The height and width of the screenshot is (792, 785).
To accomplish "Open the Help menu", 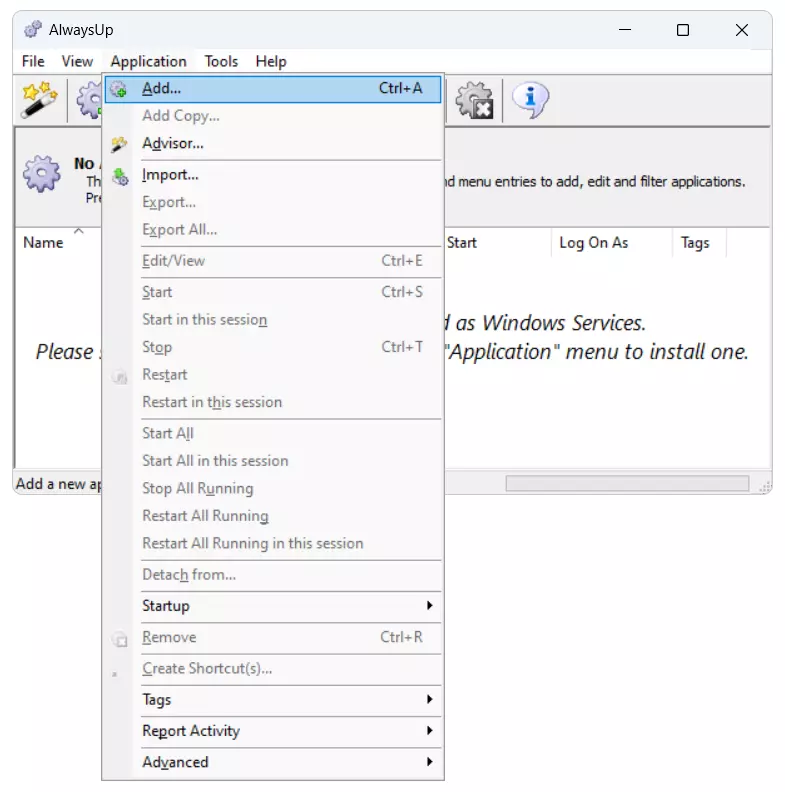I will tap(271, 62).
